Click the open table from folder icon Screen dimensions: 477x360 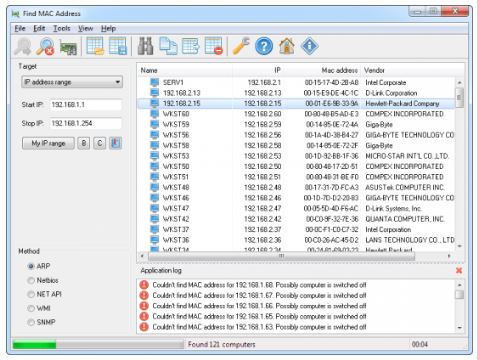tap(95, 46)
